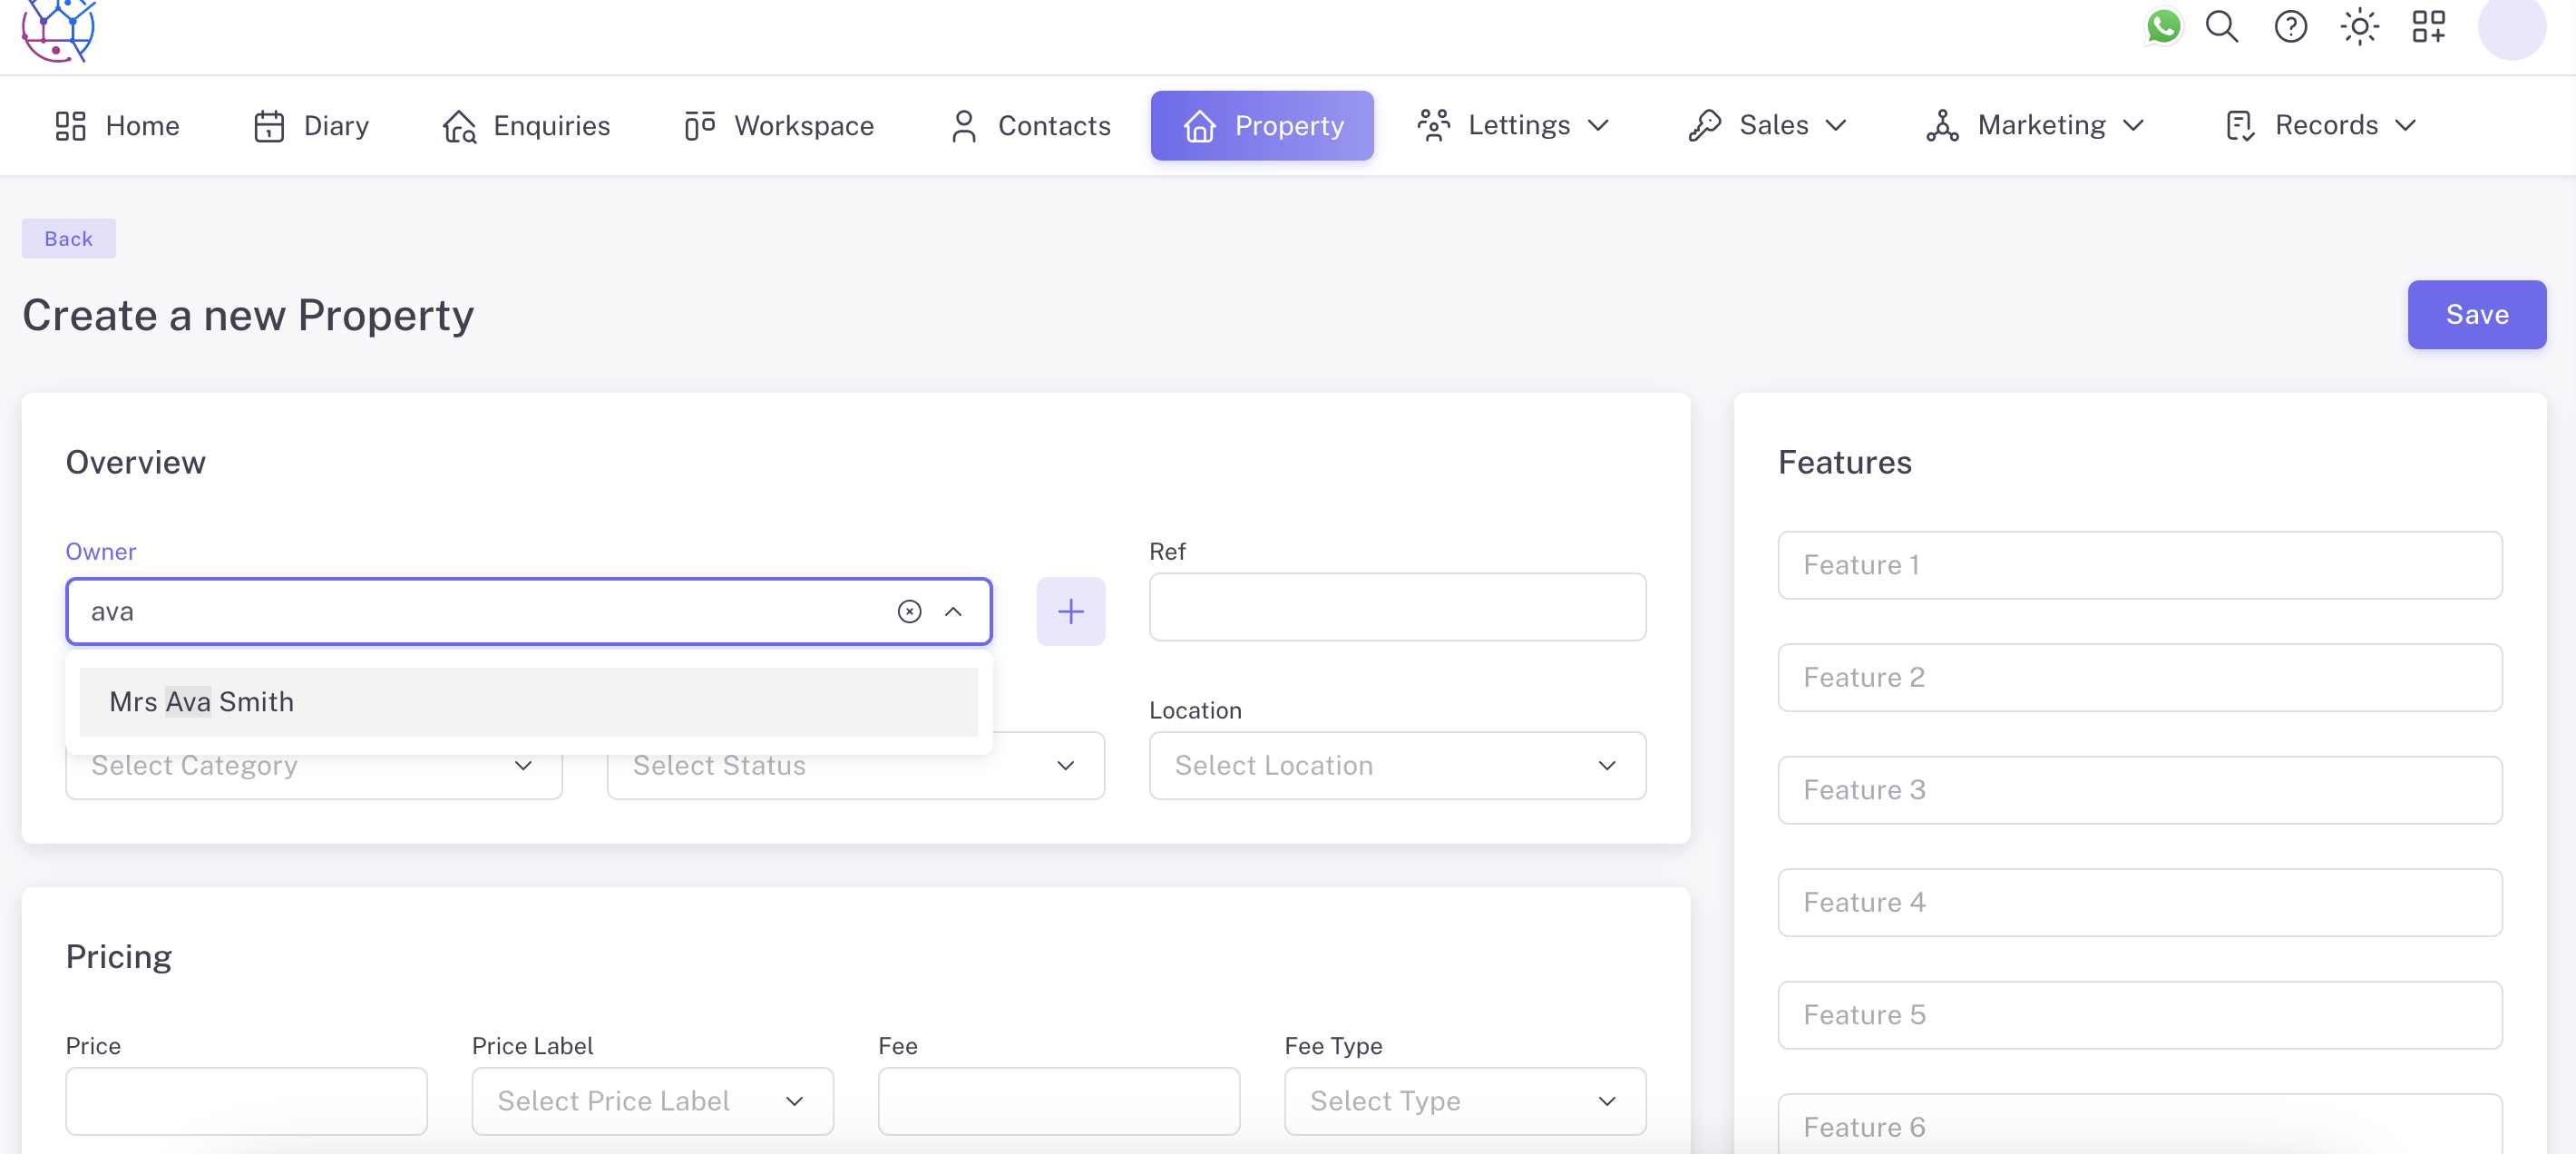Open the Fee Type Select Type dropdown
Viewport: 2576px width, 1154px height.
tap(1464, 1100)
